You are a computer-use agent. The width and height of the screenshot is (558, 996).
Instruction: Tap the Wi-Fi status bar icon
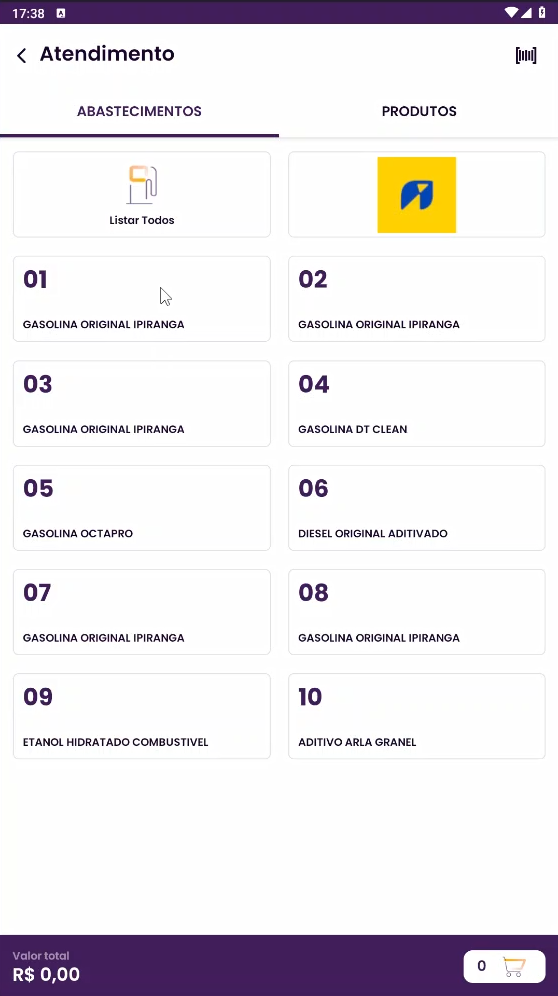click(512, 12)
